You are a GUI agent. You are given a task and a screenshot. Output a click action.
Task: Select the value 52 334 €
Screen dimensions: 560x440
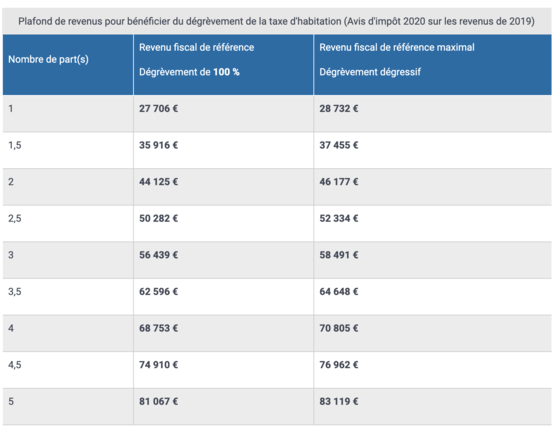(x=339, y=218)
